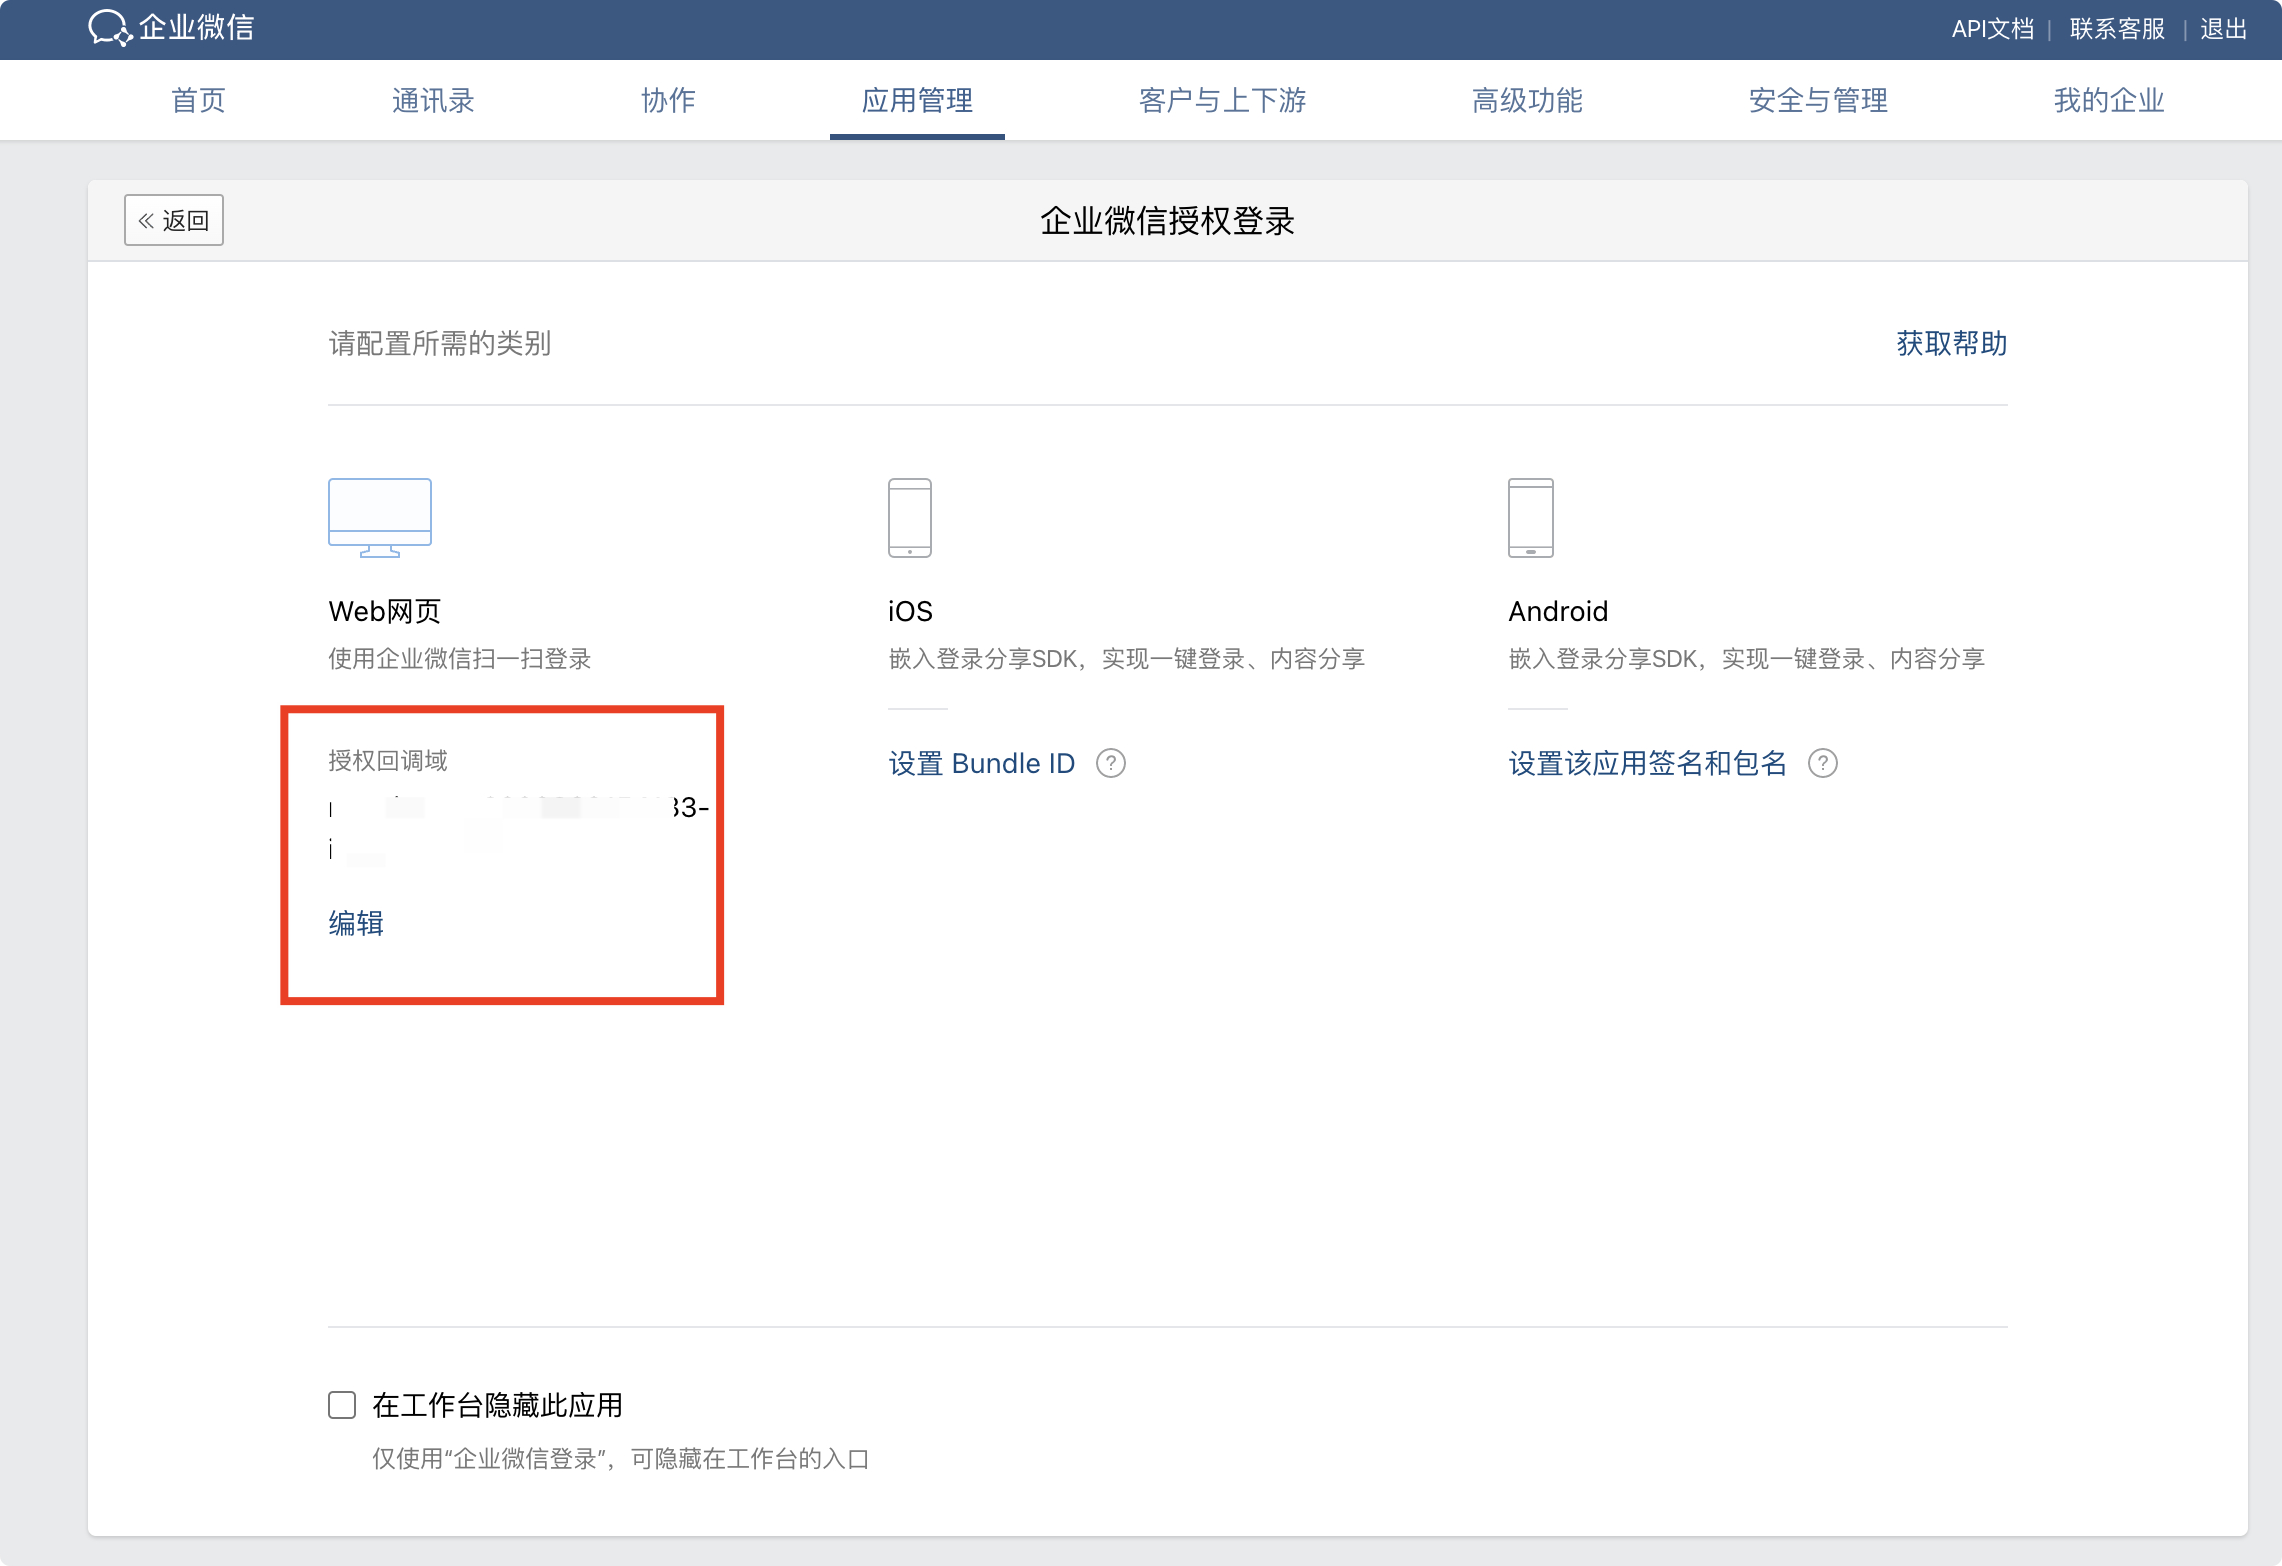Switch to 通讯录 tab
Viewport: 2282px width, 1566px height.
pos(433,100)
